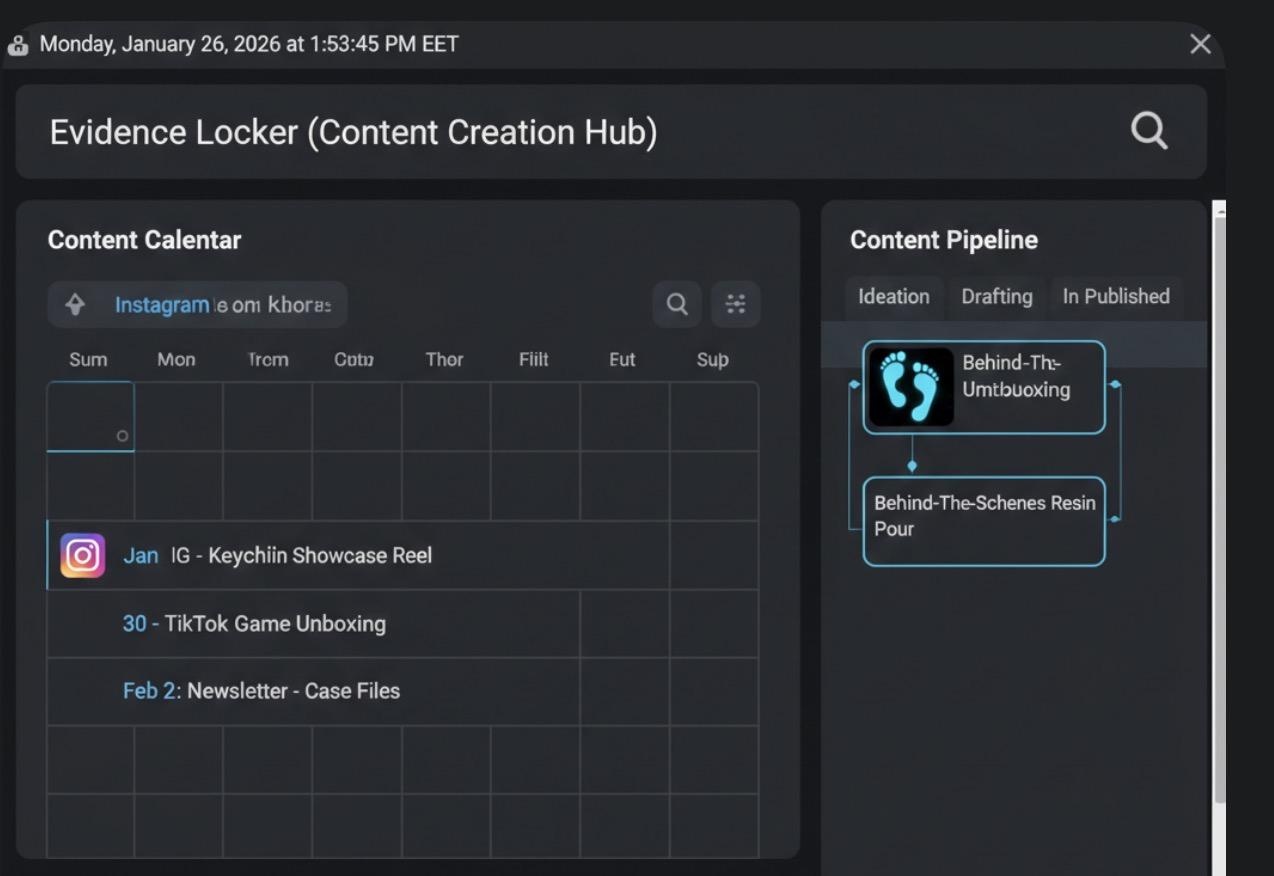Click the Thor day header

444,360
